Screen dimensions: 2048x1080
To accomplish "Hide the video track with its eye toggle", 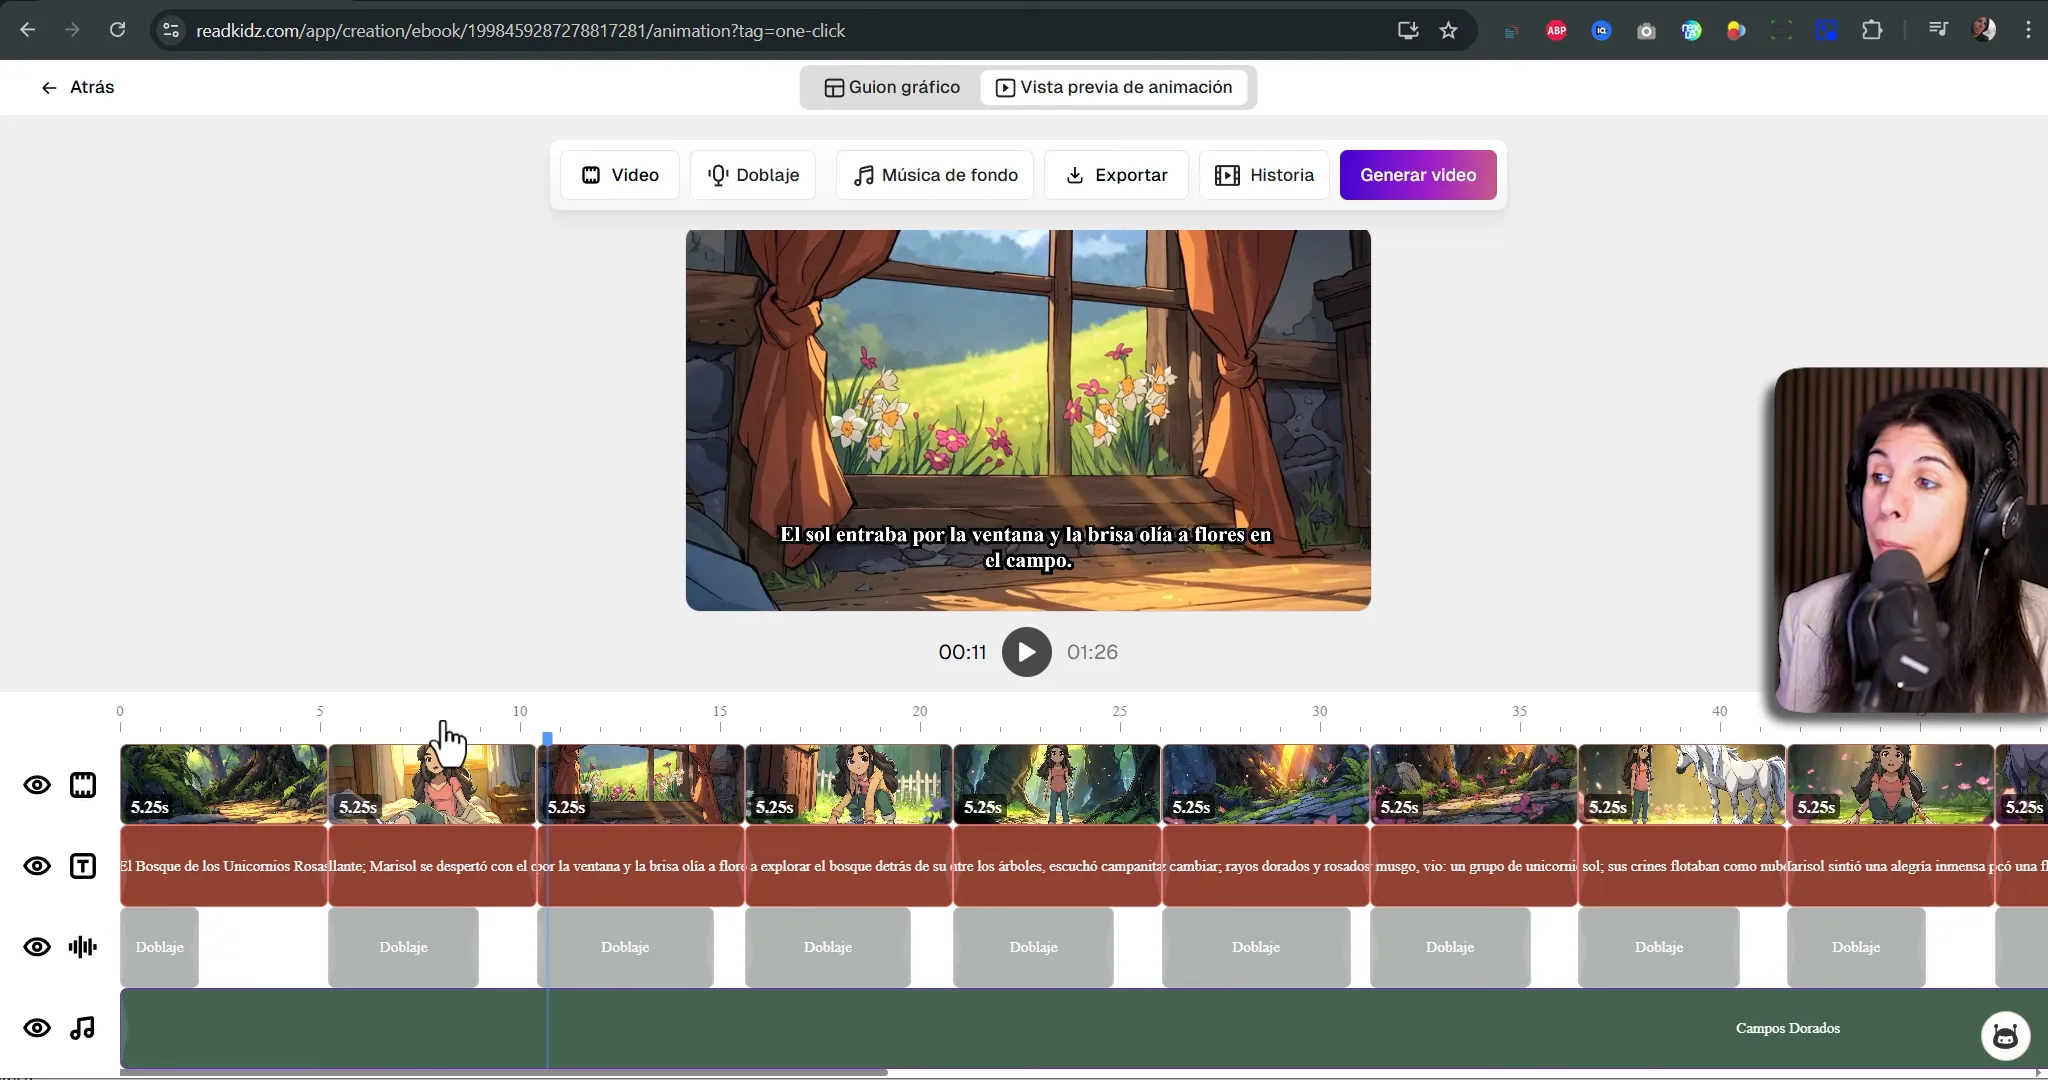I will (x=37, y=785).
